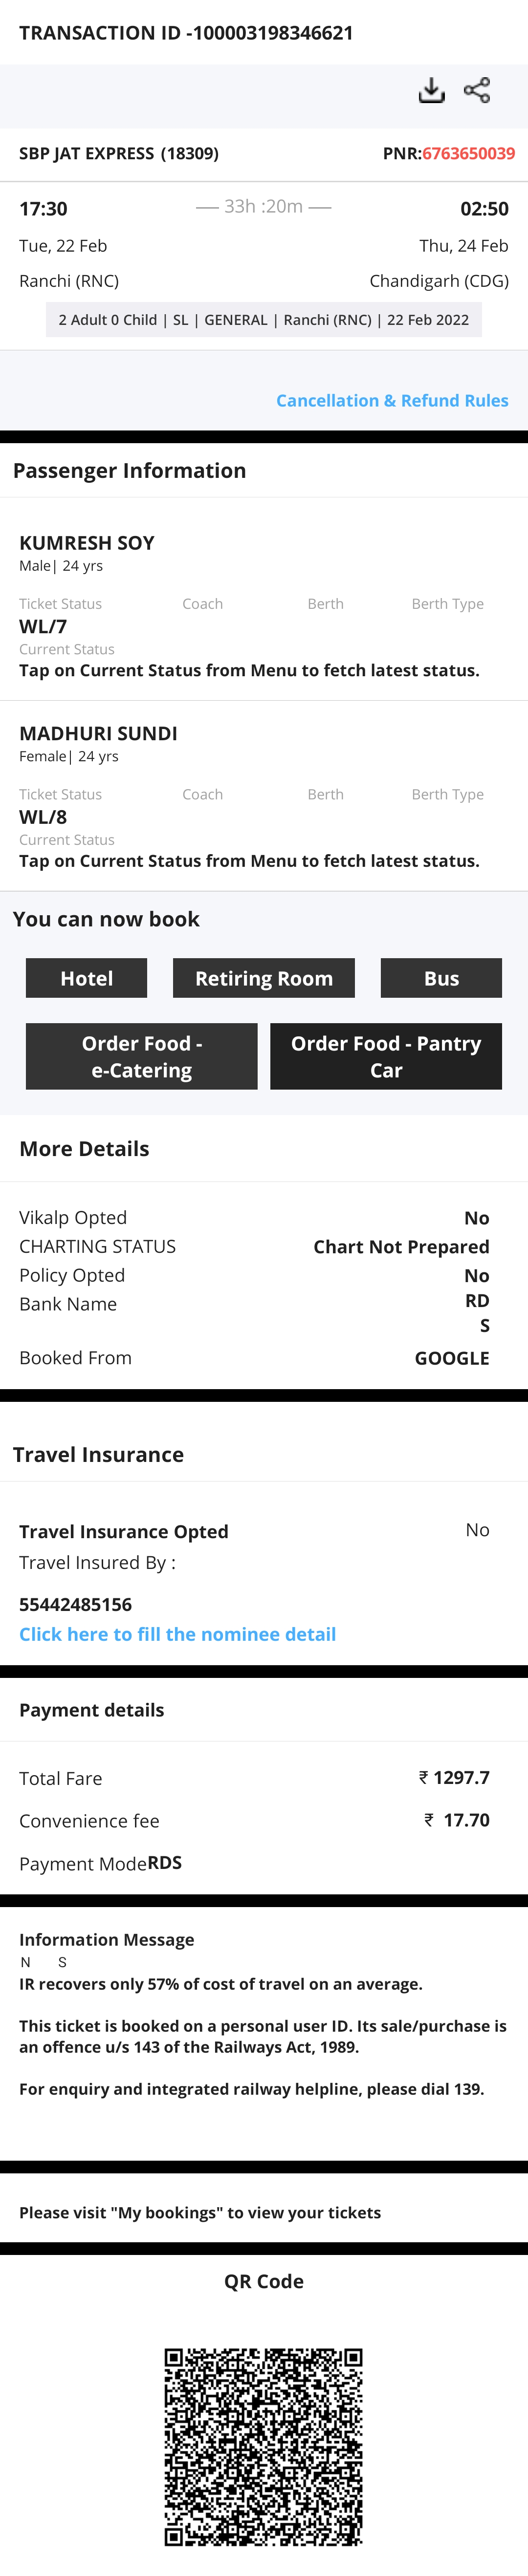Tap the QR code image
528x2576 pixels.
(x=264, y=2446)
